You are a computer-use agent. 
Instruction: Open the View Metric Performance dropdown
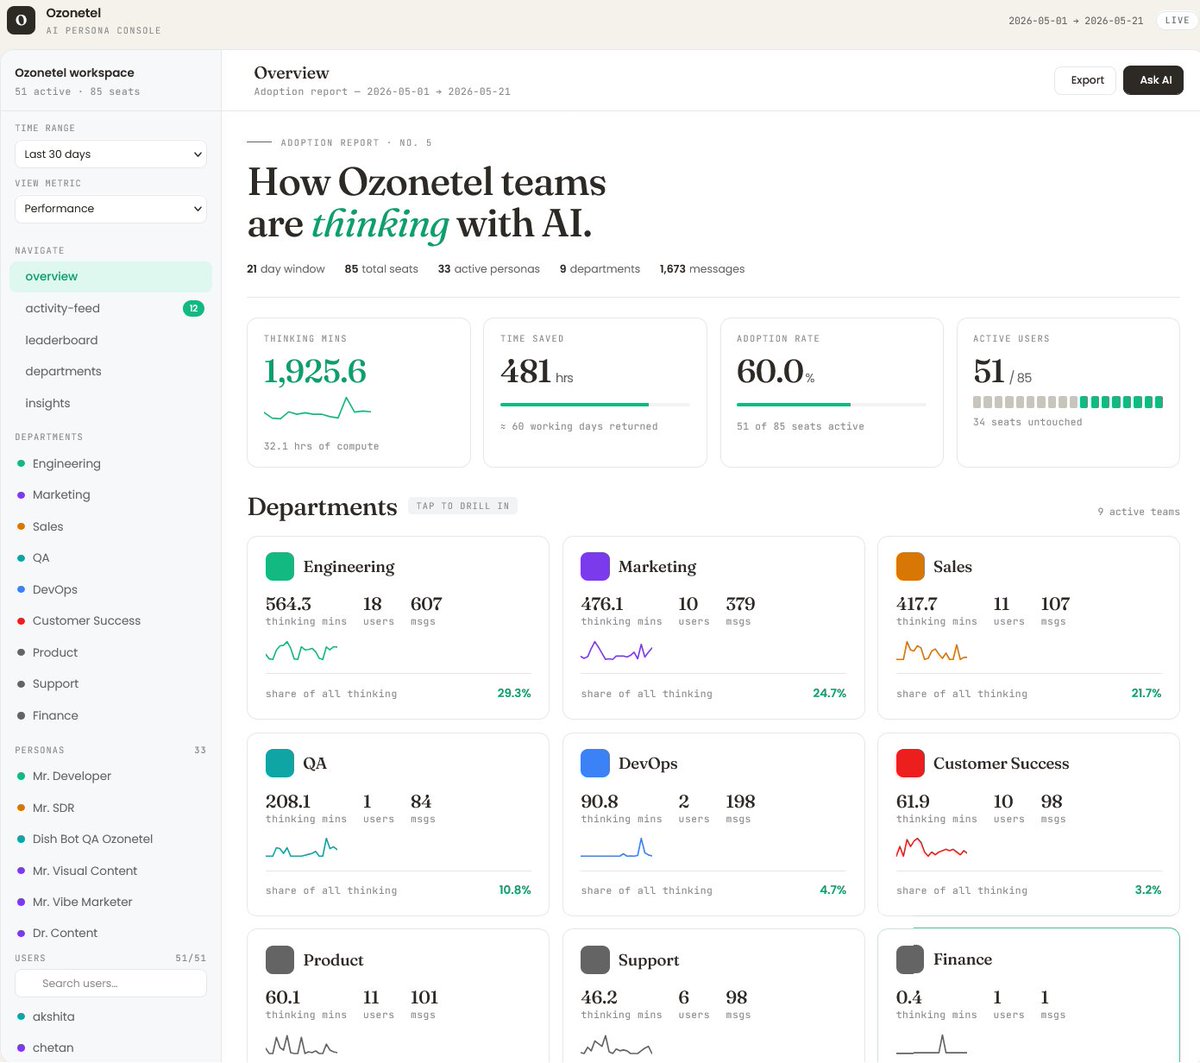[x=111, y=209]
